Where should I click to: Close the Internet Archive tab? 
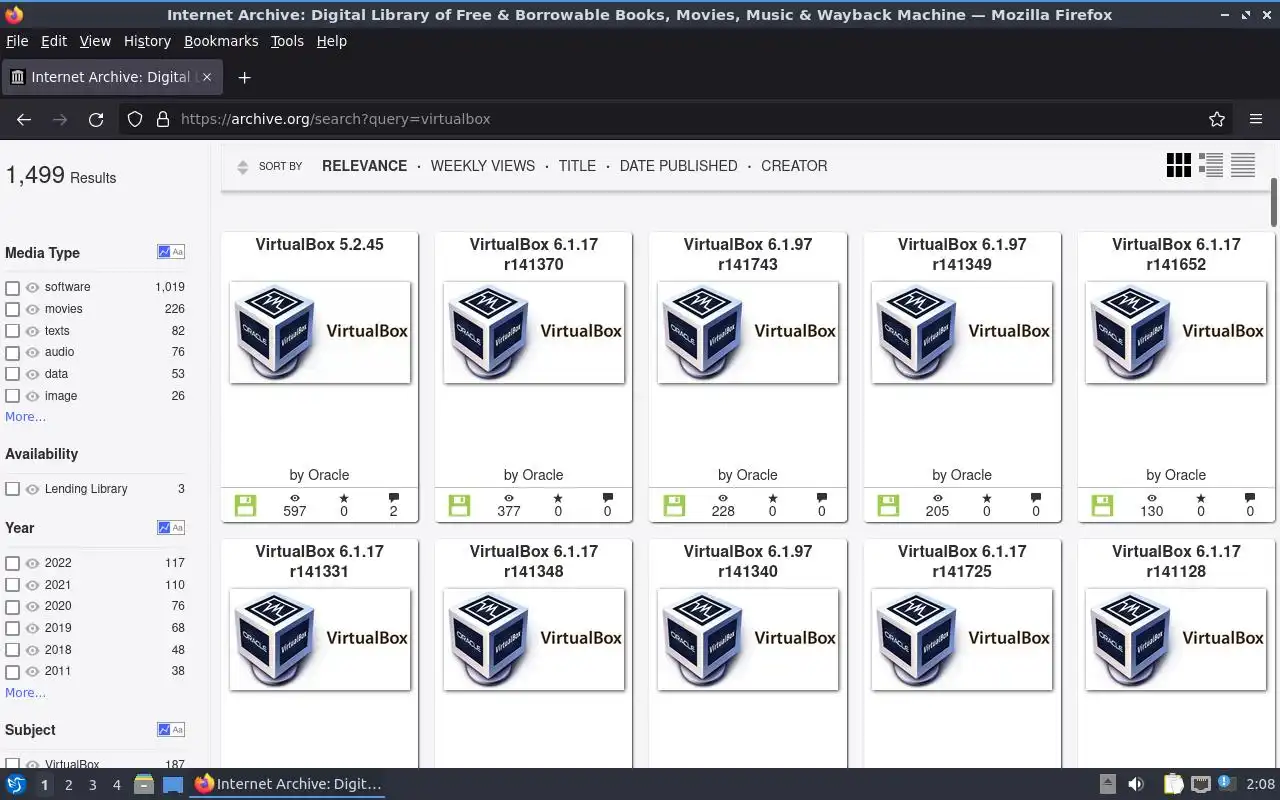pyautogui.click(x=207, y=77)
